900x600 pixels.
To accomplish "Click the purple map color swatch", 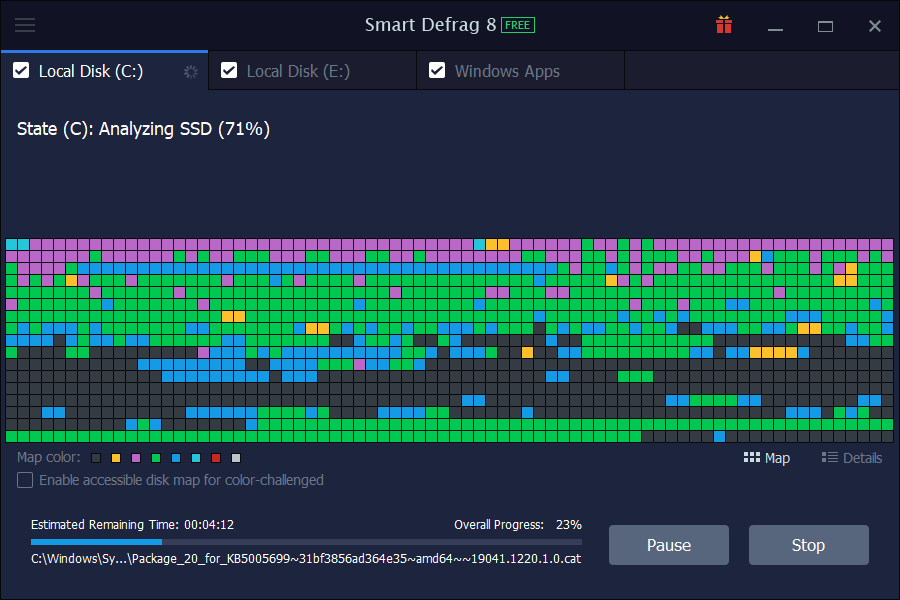I will (136, 458).
